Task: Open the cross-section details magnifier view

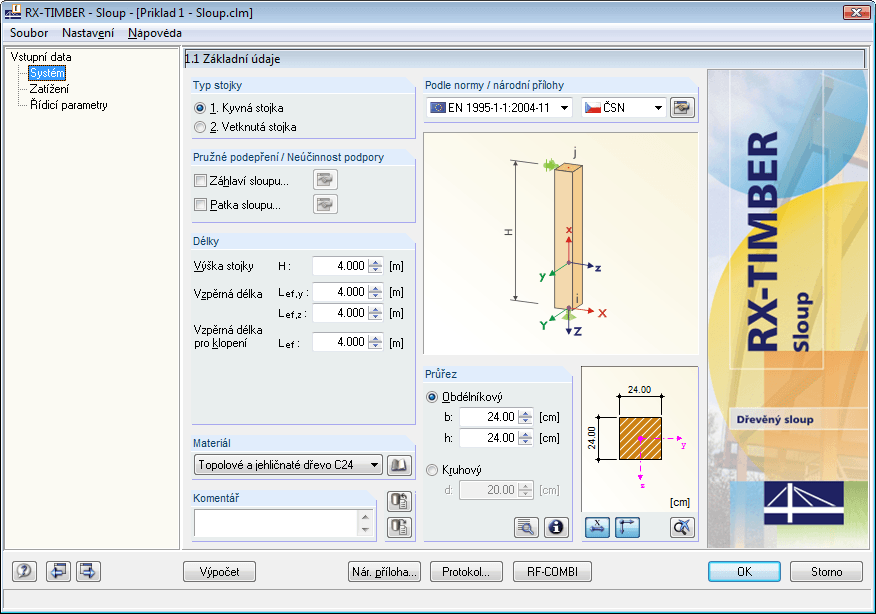Action: (524, 527)
